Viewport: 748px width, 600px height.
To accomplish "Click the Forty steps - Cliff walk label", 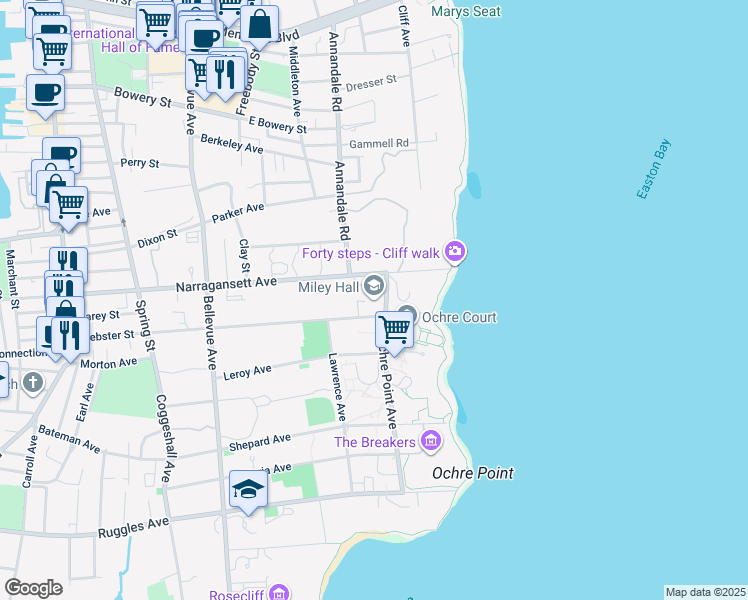I will coord(371,253).
